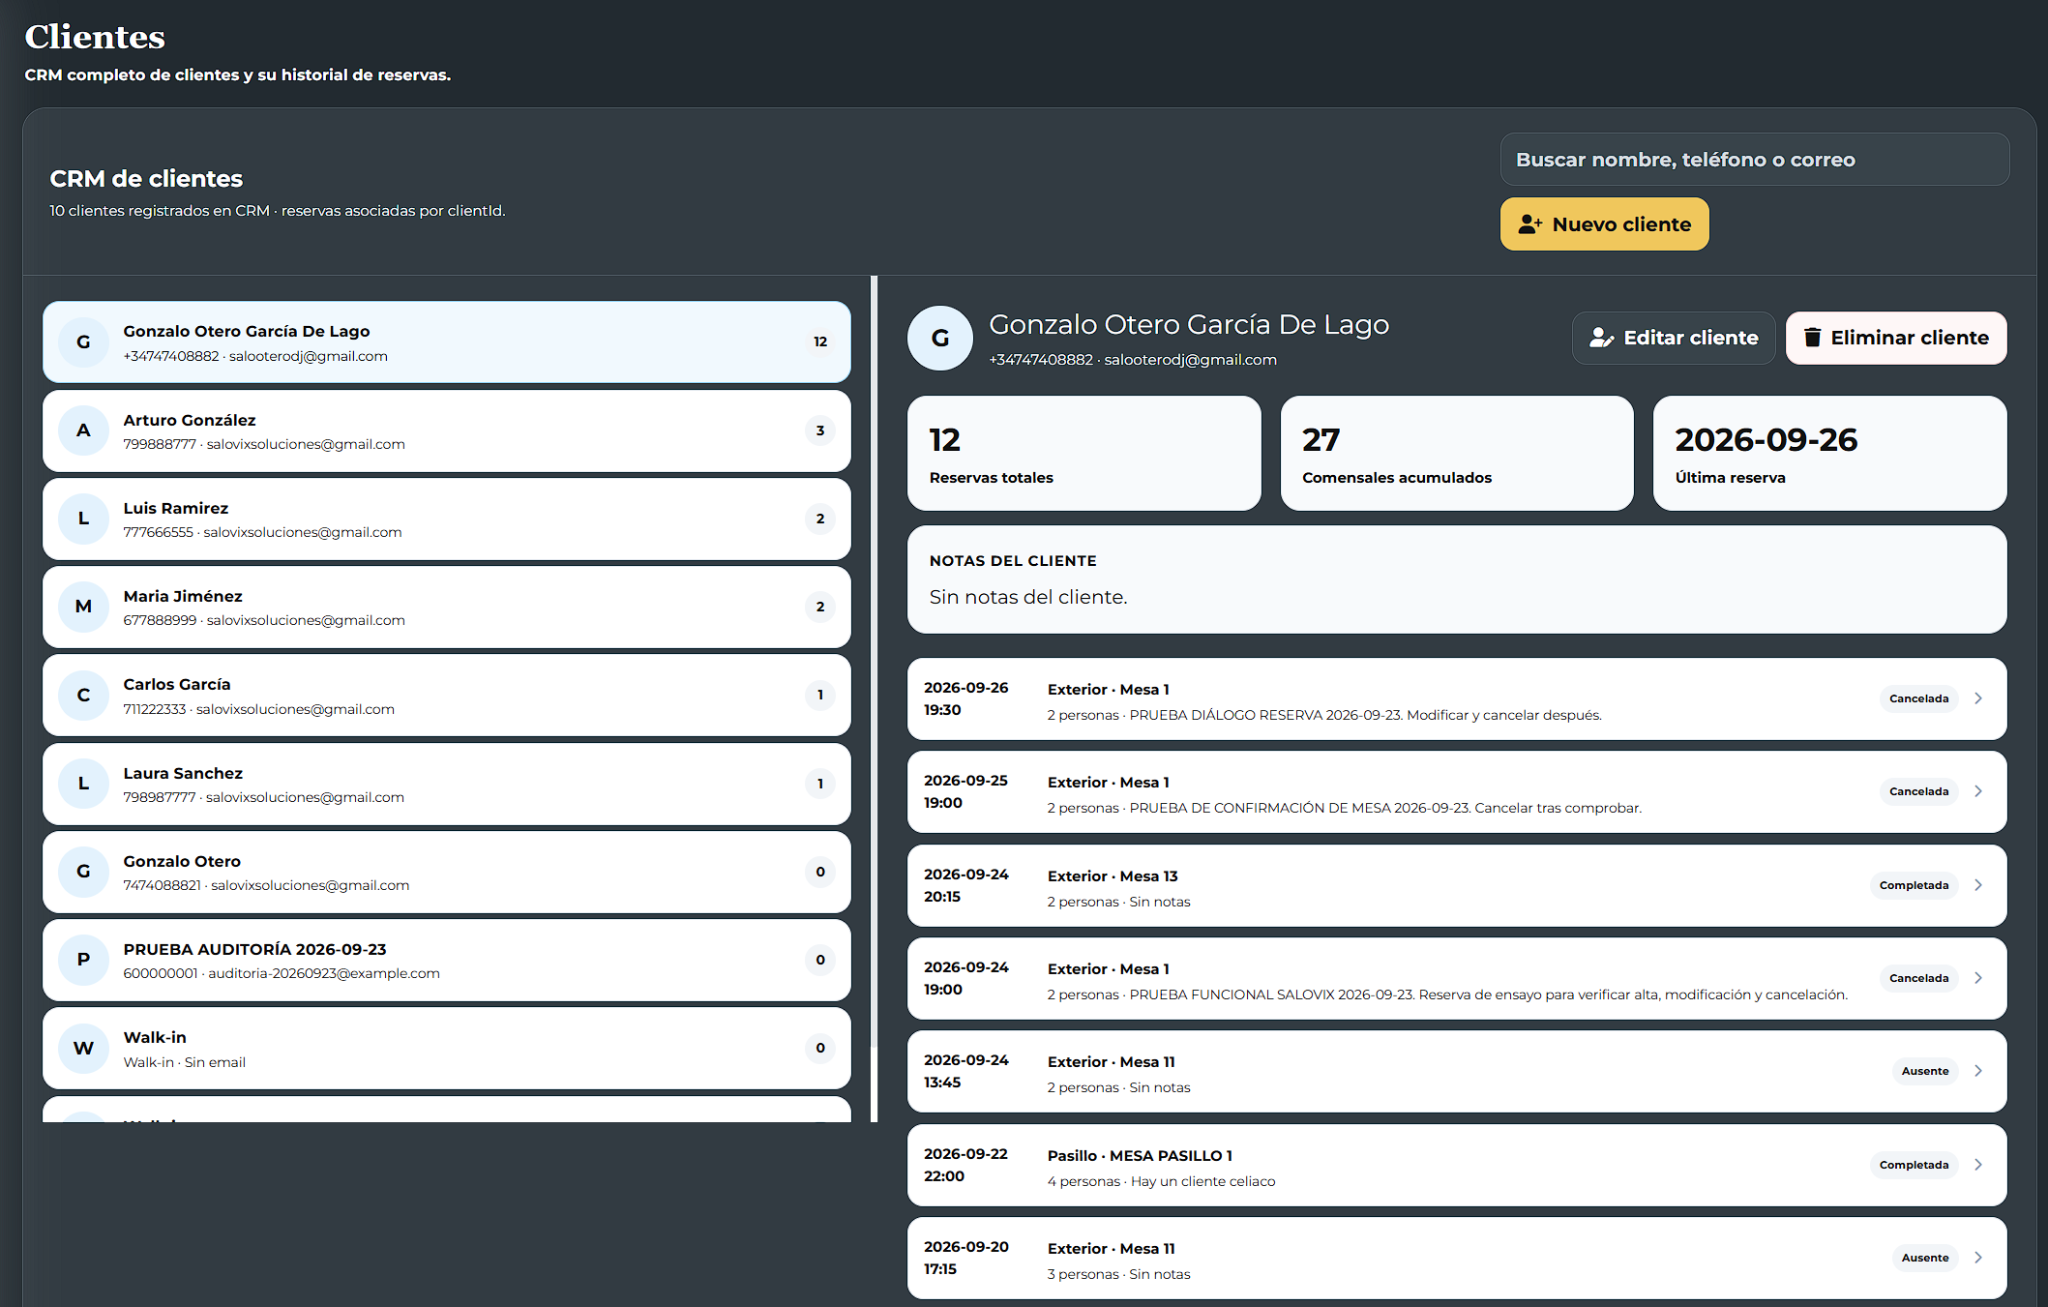Screen dimensions: 2048x1307
Task: Click the G avatar of Gonzalo Otero García De Lago in list
Action: pyautogui.click(x=83, y=342)
